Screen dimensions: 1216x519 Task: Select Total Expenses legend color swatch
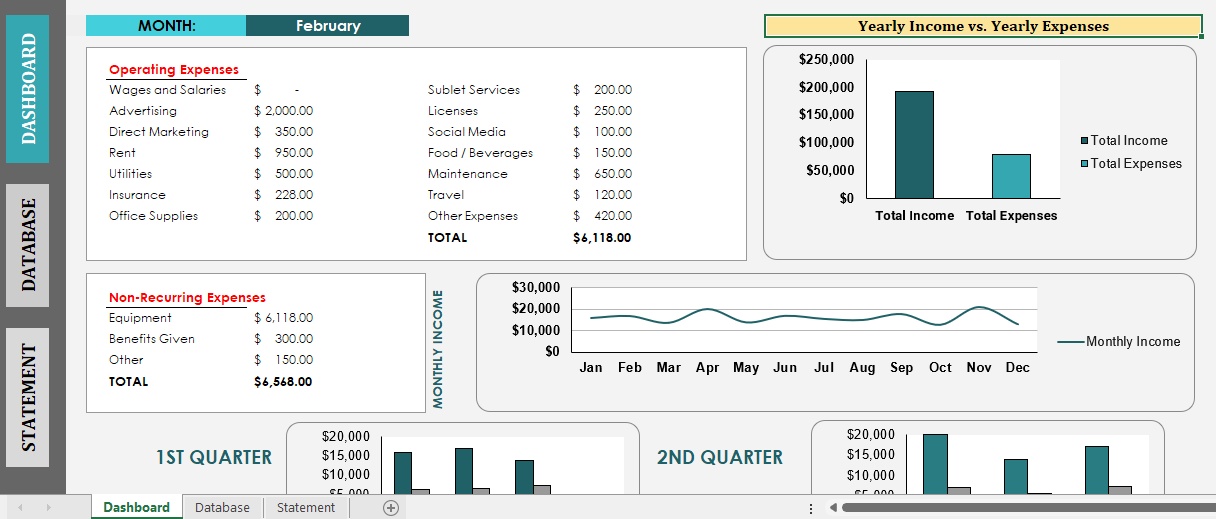tap(1085, 164)
